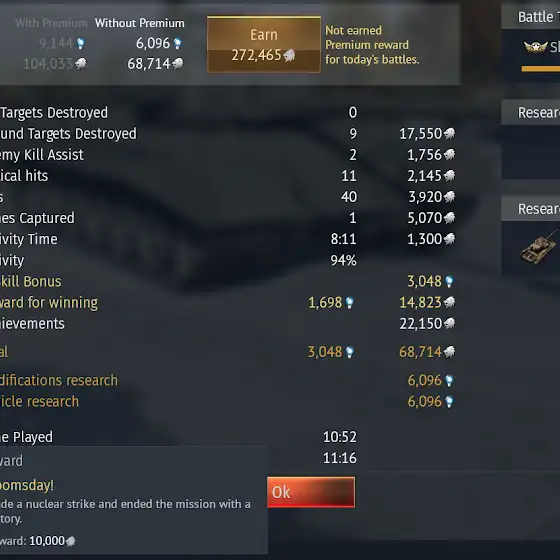Click the tank thumbnail in the Research panel

[x=539, y=246]
